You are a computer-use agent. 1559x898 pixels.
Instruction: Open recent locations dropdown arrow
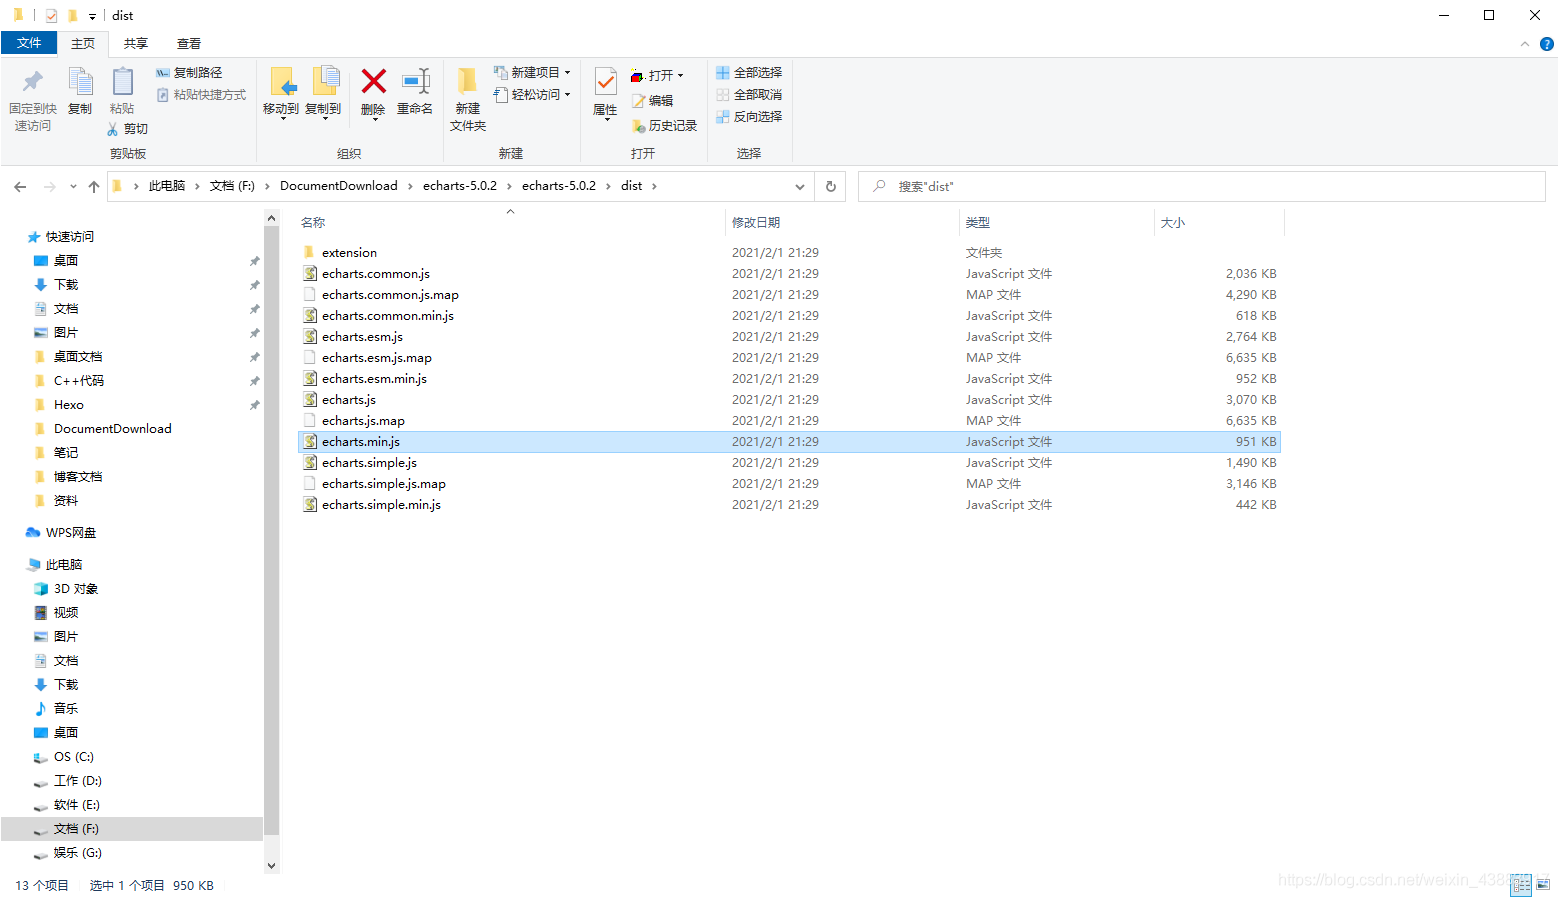coord(73,187)
